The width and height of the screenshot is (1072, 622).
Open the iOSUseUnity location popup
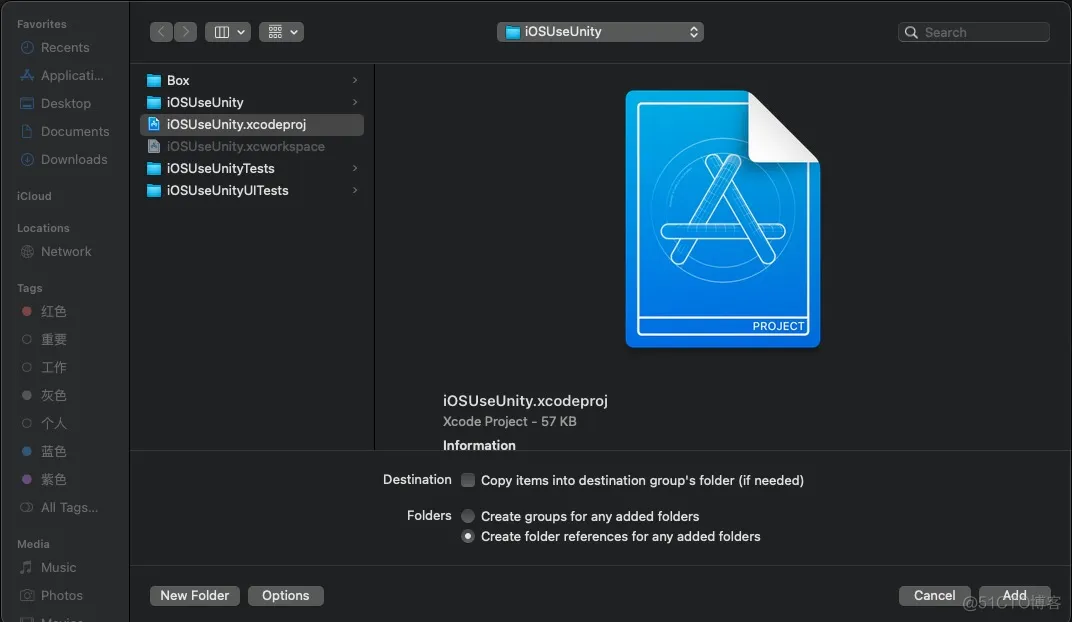pyautogui.click(x=600, y=32)
